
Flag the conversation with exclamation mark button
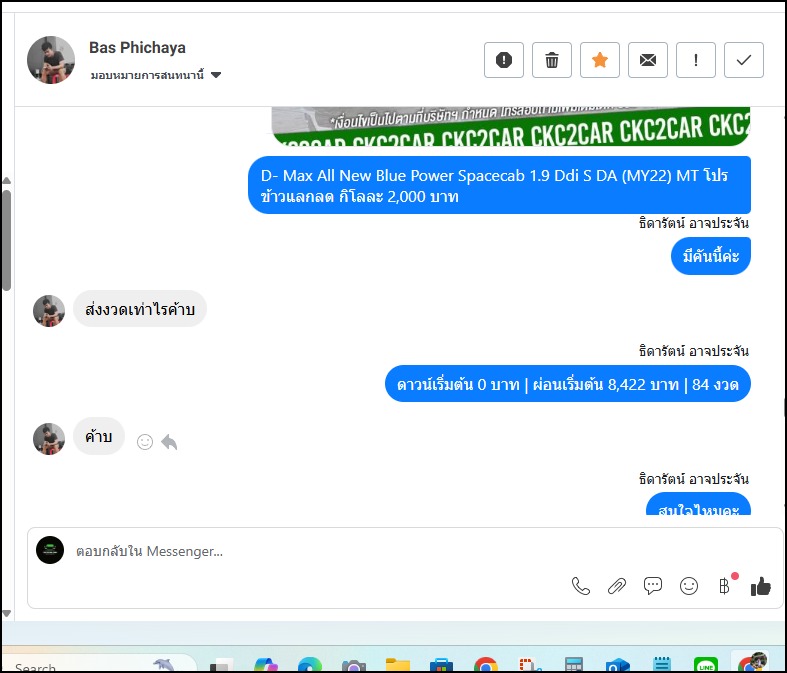[x=696, y=60]
